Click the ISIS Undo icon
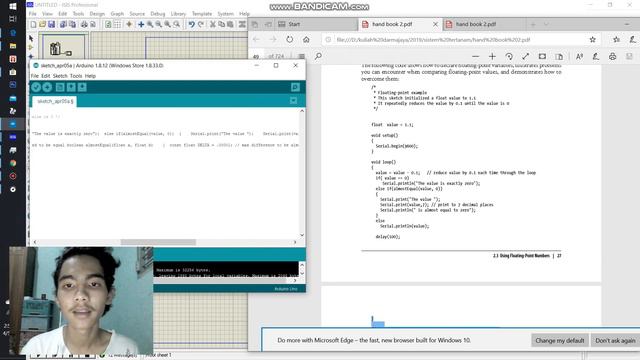Viewport: 640px width, 360px height. click(191, 24)
